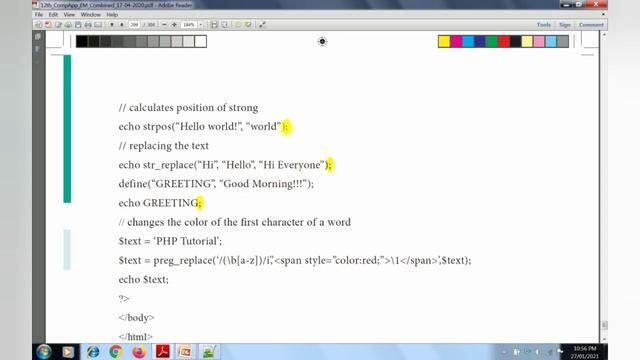Click the first icon in the toolbar

click(38, 25)
